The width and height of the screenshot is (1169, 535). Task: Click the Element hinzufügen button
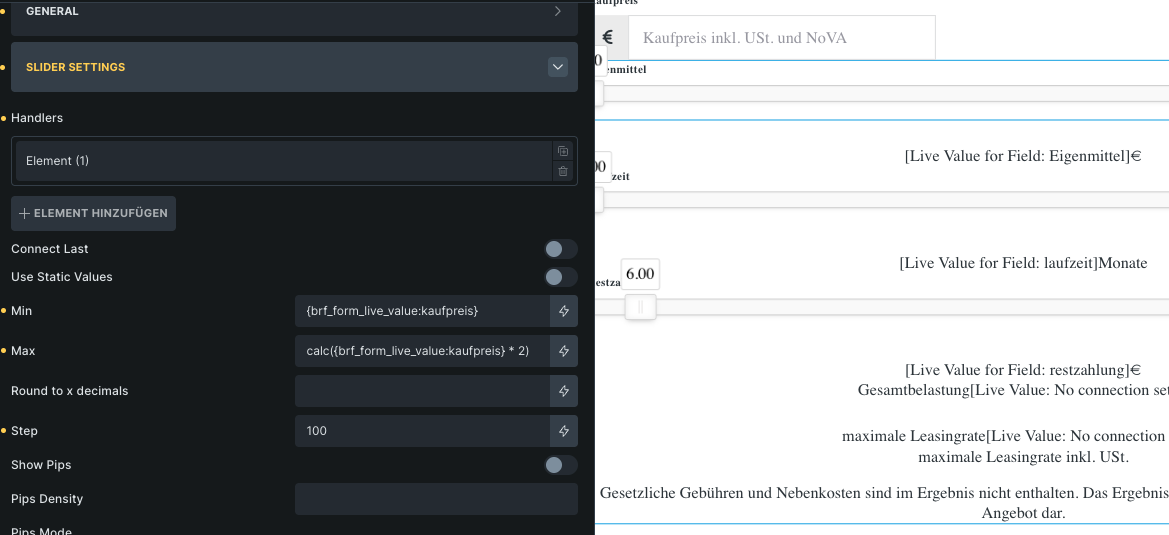(93, 213)
